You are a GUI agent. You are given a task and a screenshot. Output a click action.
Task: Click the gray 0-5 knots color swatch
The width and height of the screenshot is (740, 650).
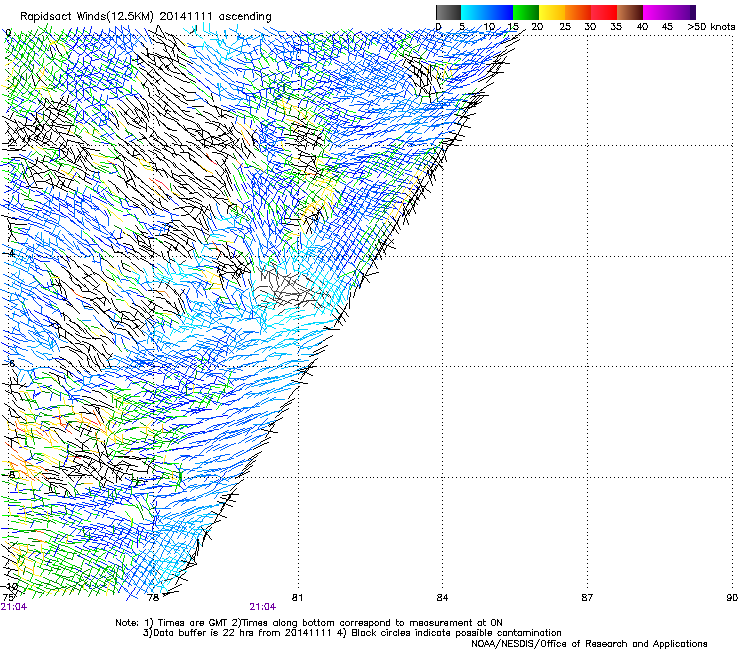coord(448,12)
